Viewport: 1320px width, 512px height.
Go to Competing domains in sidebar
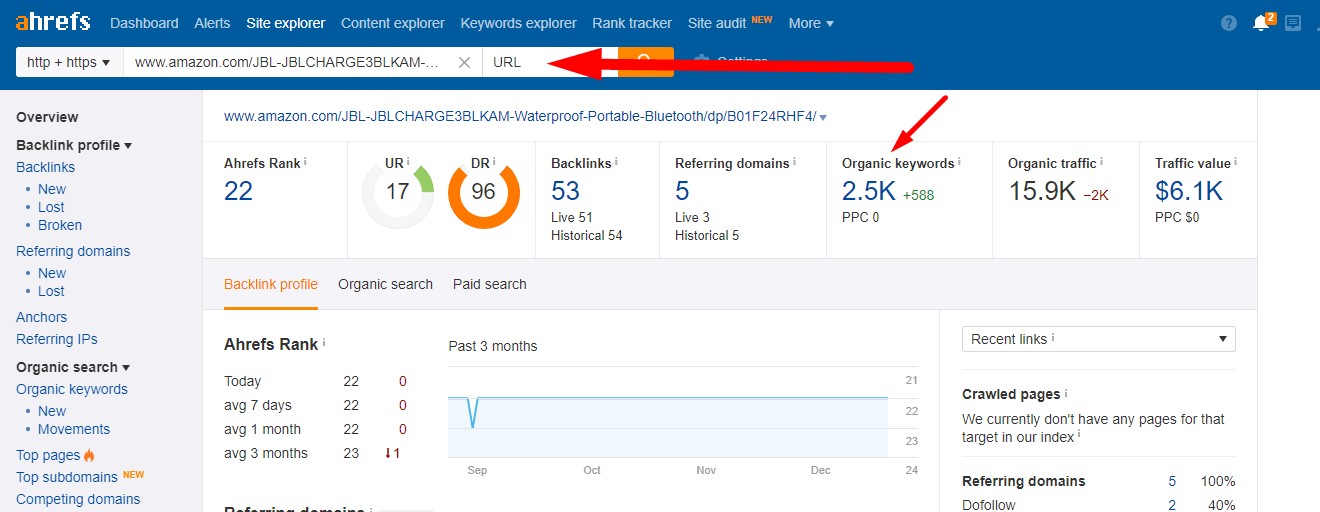click(x=78, y=499)
